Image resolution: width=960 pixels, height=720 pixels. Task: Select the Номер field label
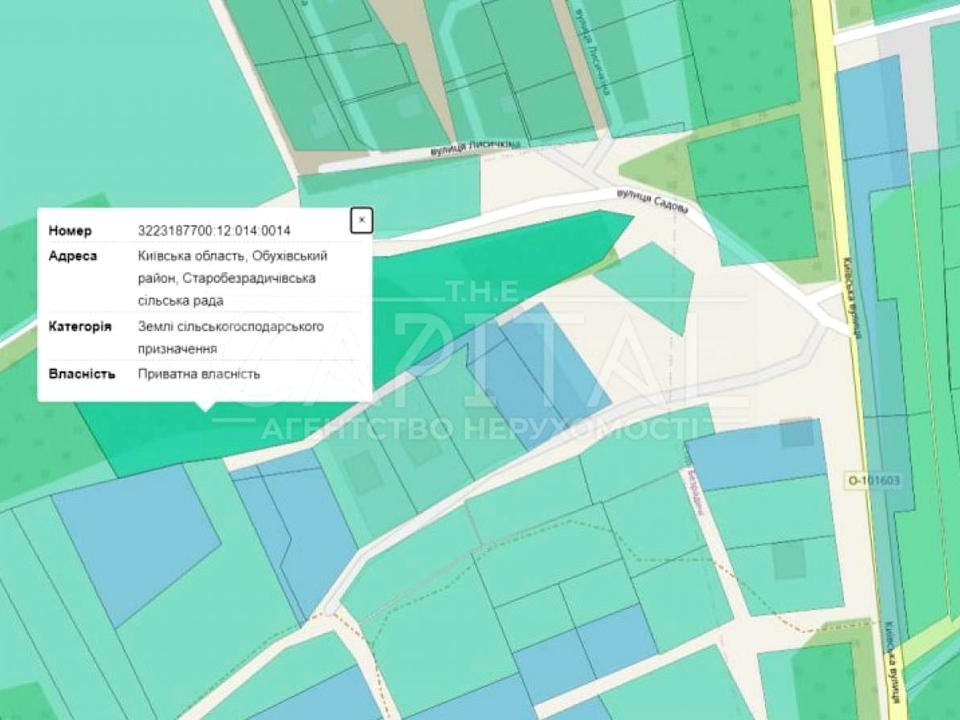click(70, 231)
